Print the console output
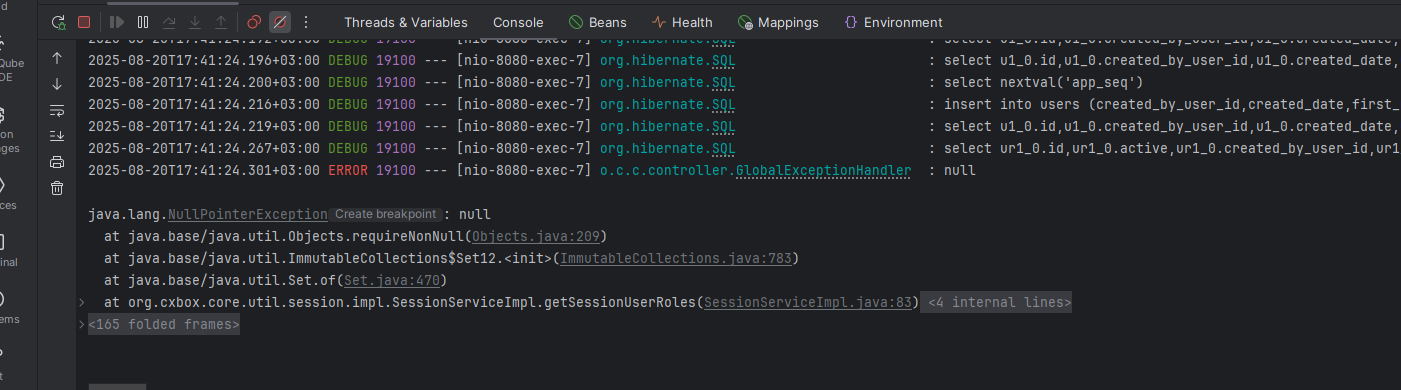1401x390 pixels. click(57, 162)
